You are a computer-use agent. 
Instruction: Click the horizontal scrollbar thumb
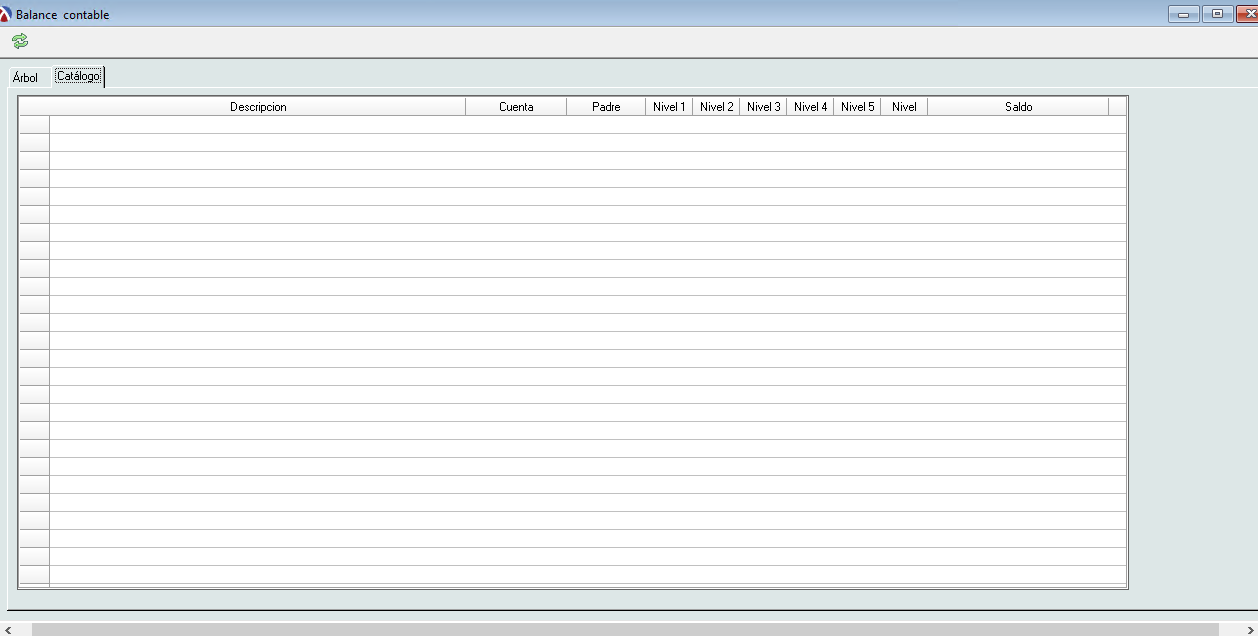pos(625,629)
